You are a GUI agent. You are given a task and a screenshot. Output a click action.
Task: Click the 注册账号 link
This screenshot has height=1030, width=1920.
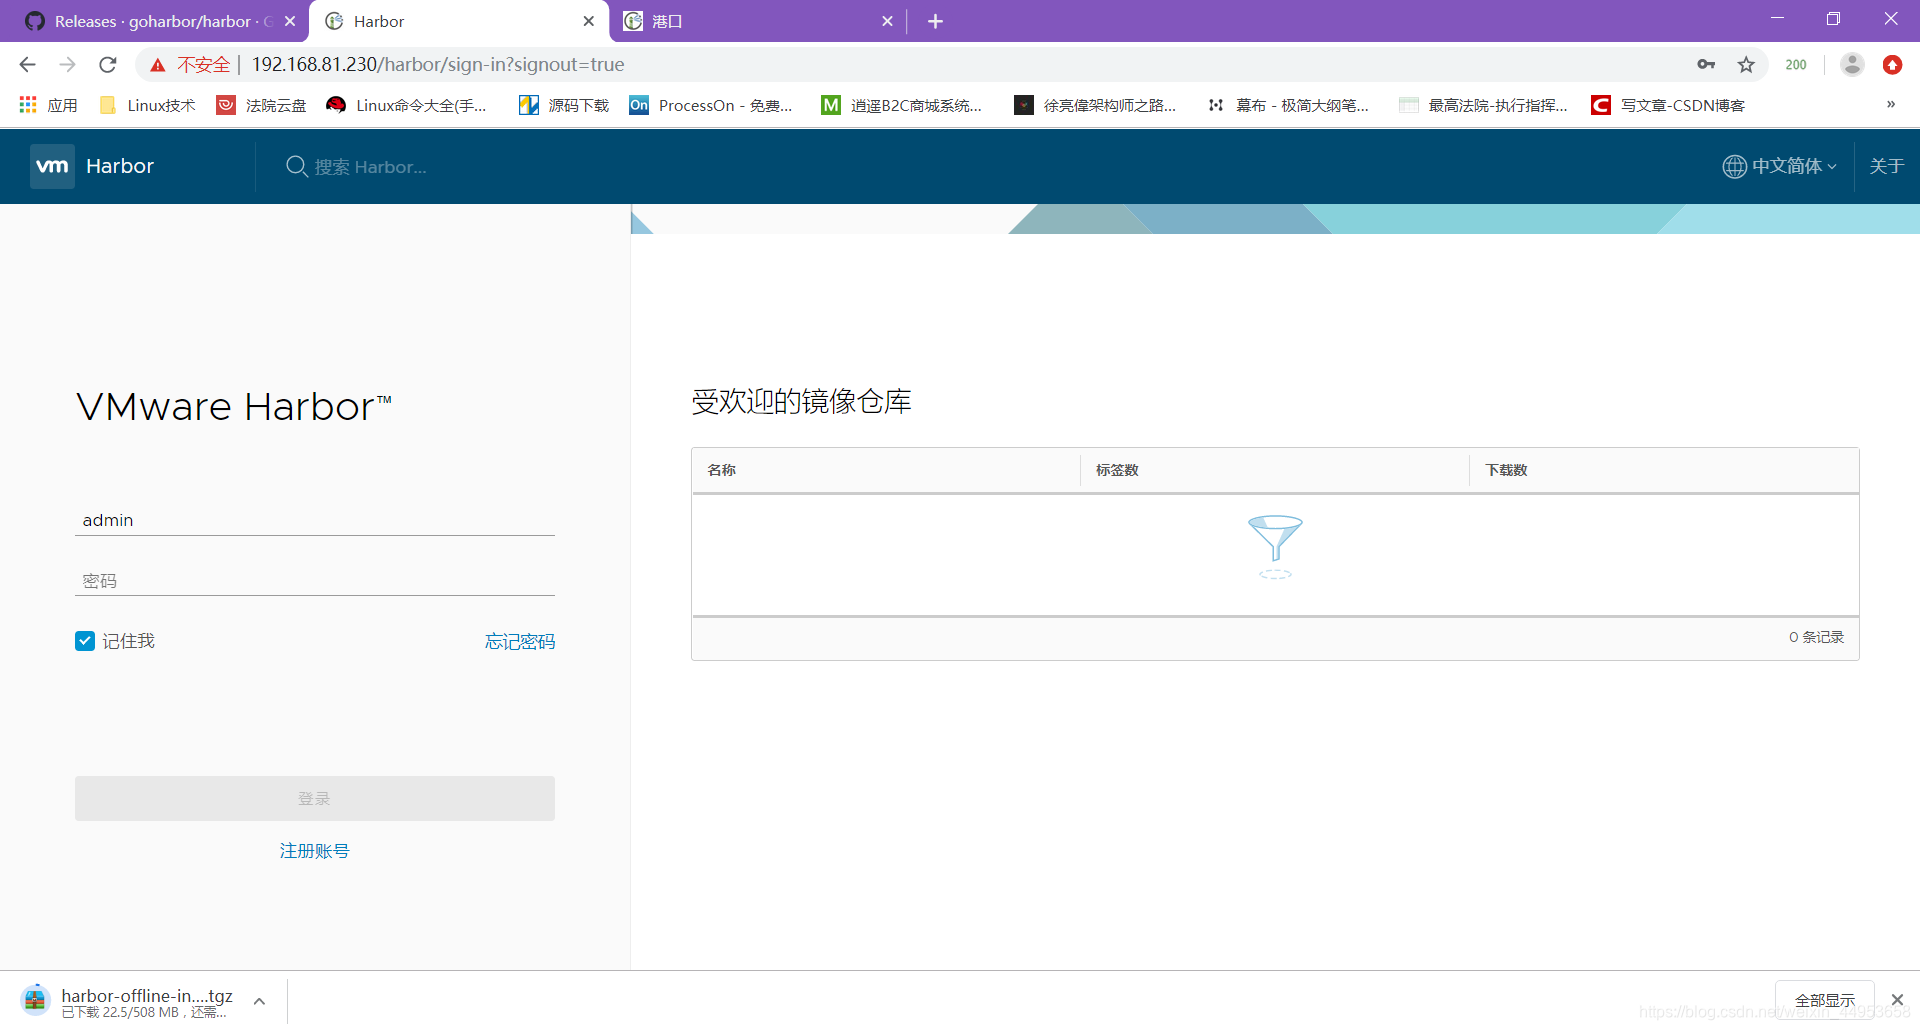314,850
